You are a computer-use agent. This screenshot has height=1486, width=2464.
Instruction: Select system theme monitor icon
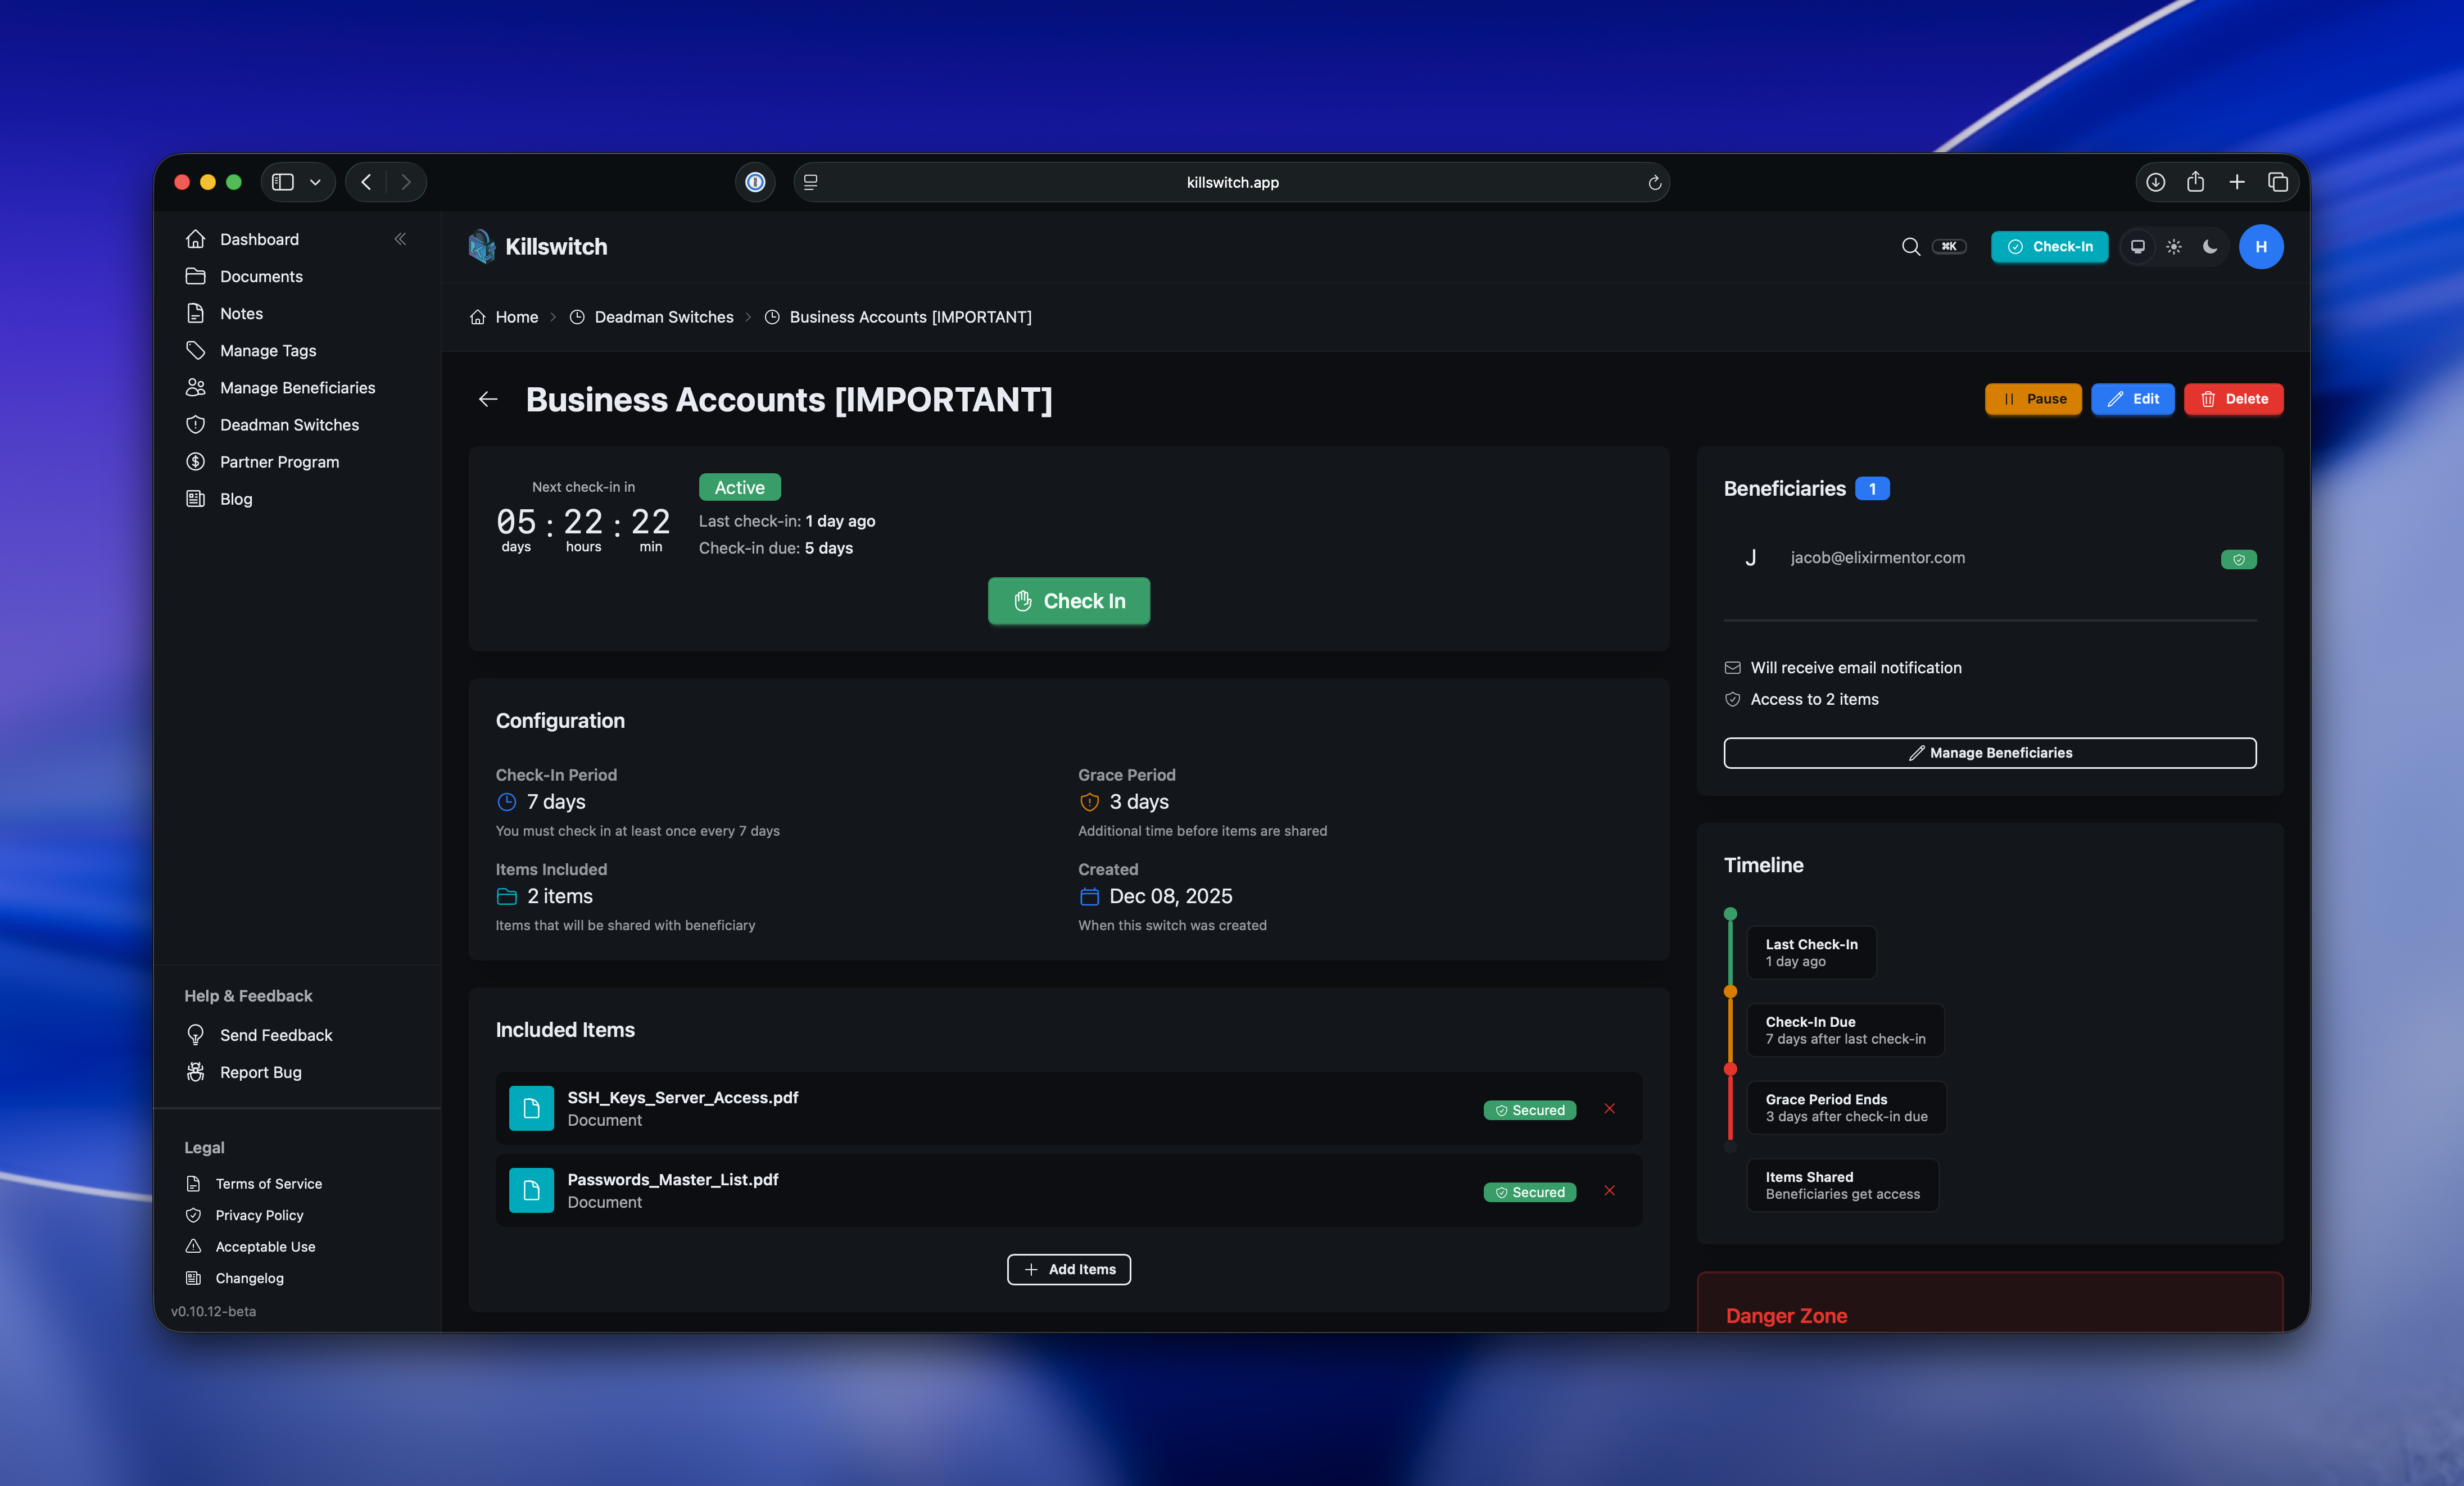click(x=2138, y=247)
